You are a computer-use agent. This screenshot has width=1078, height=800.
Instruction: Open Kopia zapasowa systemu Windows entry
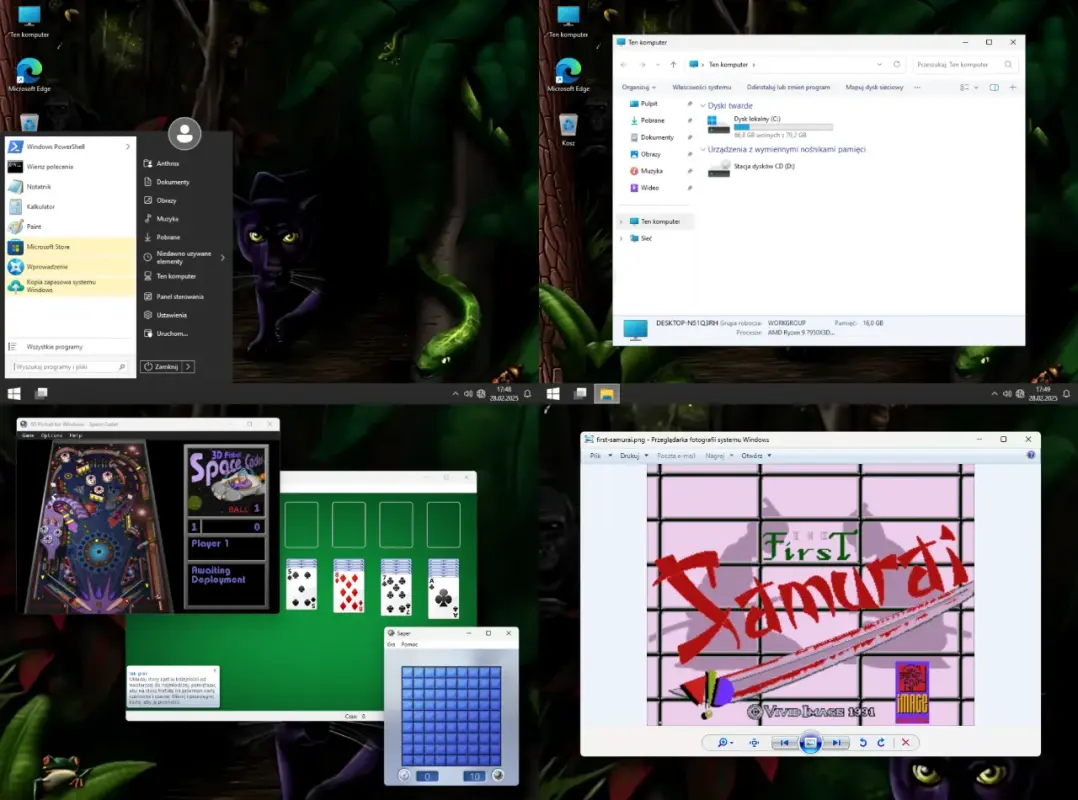(x=69, y=286)
